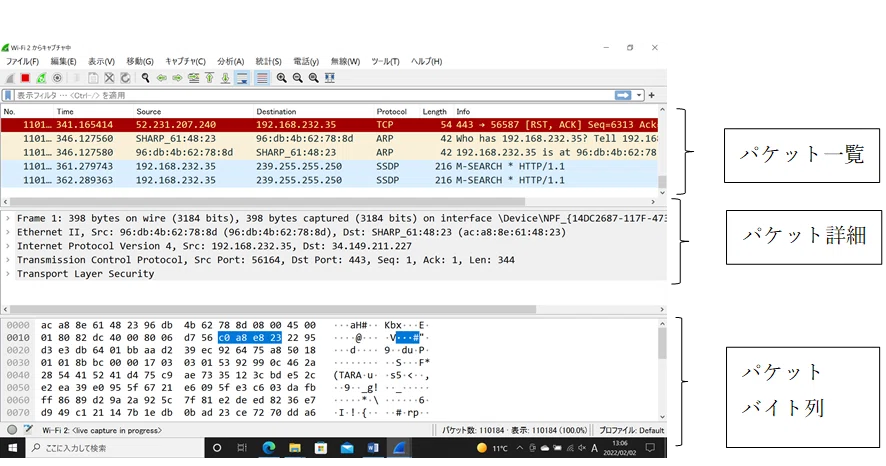Screen dimensions: 886x466
Task: Stop the live capture with red square
Action: 25,78
